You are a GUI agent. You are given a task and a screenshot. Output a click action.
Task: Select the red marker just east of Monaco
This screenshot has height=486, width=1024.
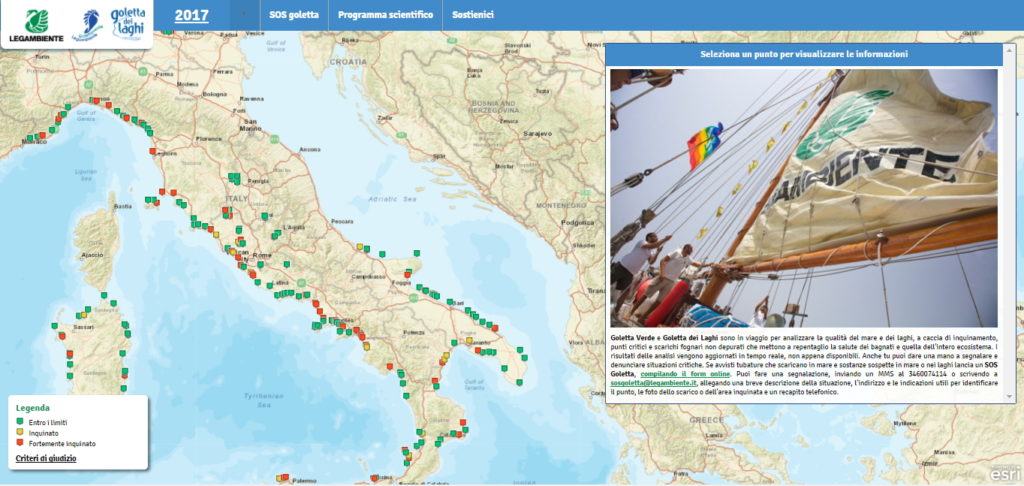42,135
